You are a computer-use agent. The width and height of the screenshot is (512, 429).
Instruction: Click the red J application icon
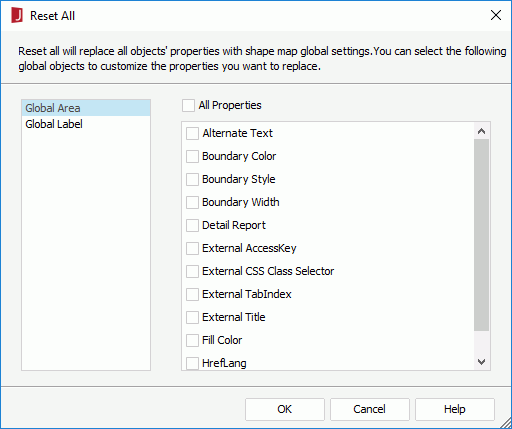(17, 15)
